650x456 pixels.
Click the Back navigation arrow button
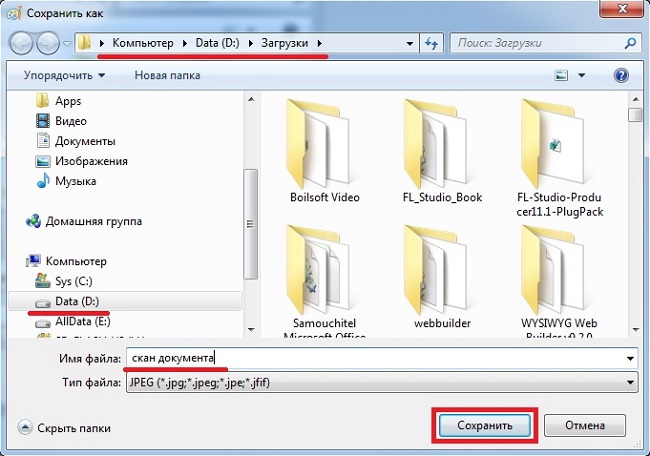coord(22,43)
